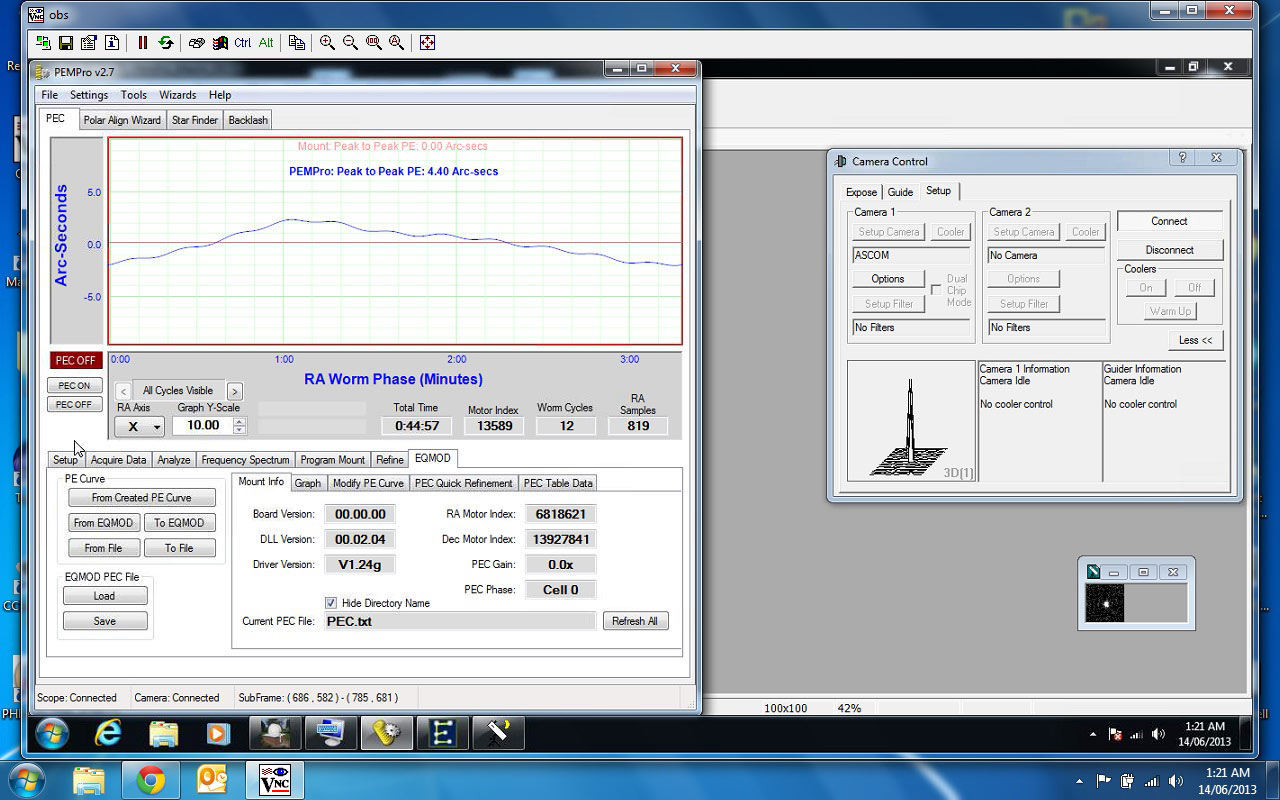Screen dimensions: 1280x800
Task: Toggle the Dual Chip Mode checkbox
Action: pyautogui.click(x=936, y=288)
